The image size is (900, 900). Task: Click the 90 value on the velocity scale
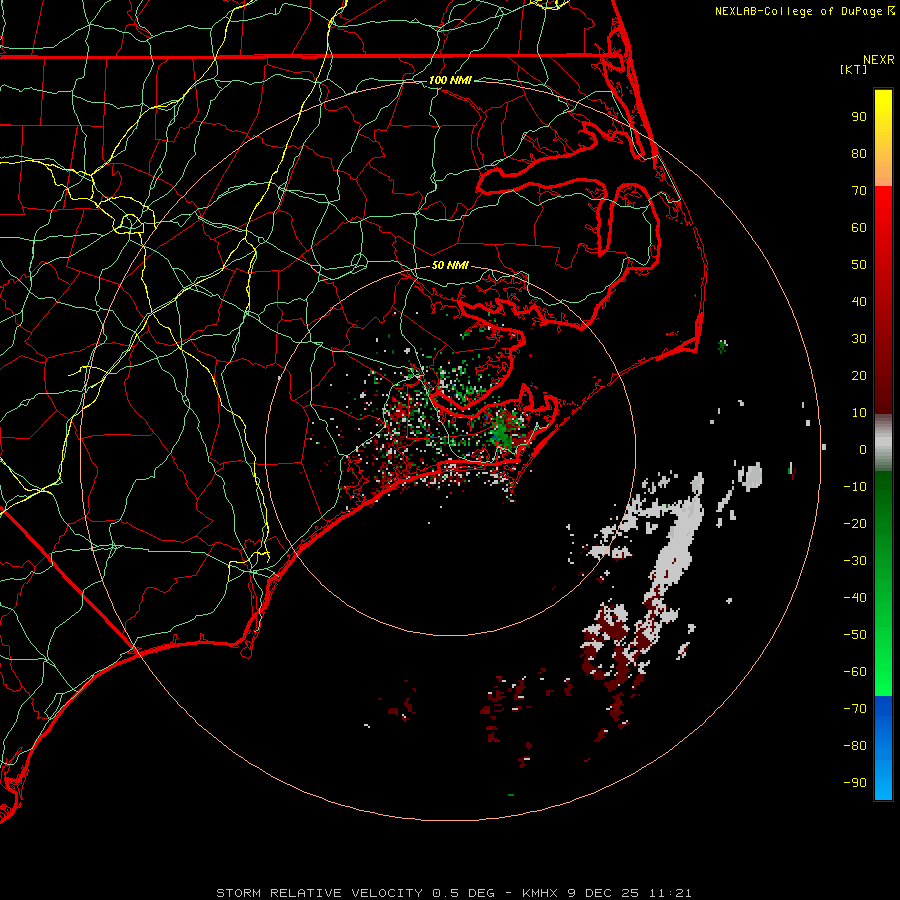click(x=859, y=117)
